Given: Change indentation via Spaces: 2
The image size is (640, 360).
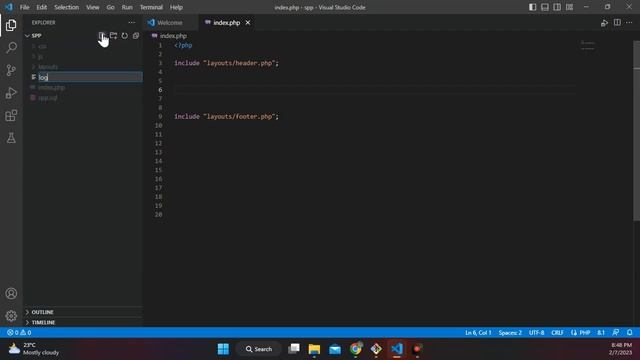Looking at the screenshot, I should (510, 333).
